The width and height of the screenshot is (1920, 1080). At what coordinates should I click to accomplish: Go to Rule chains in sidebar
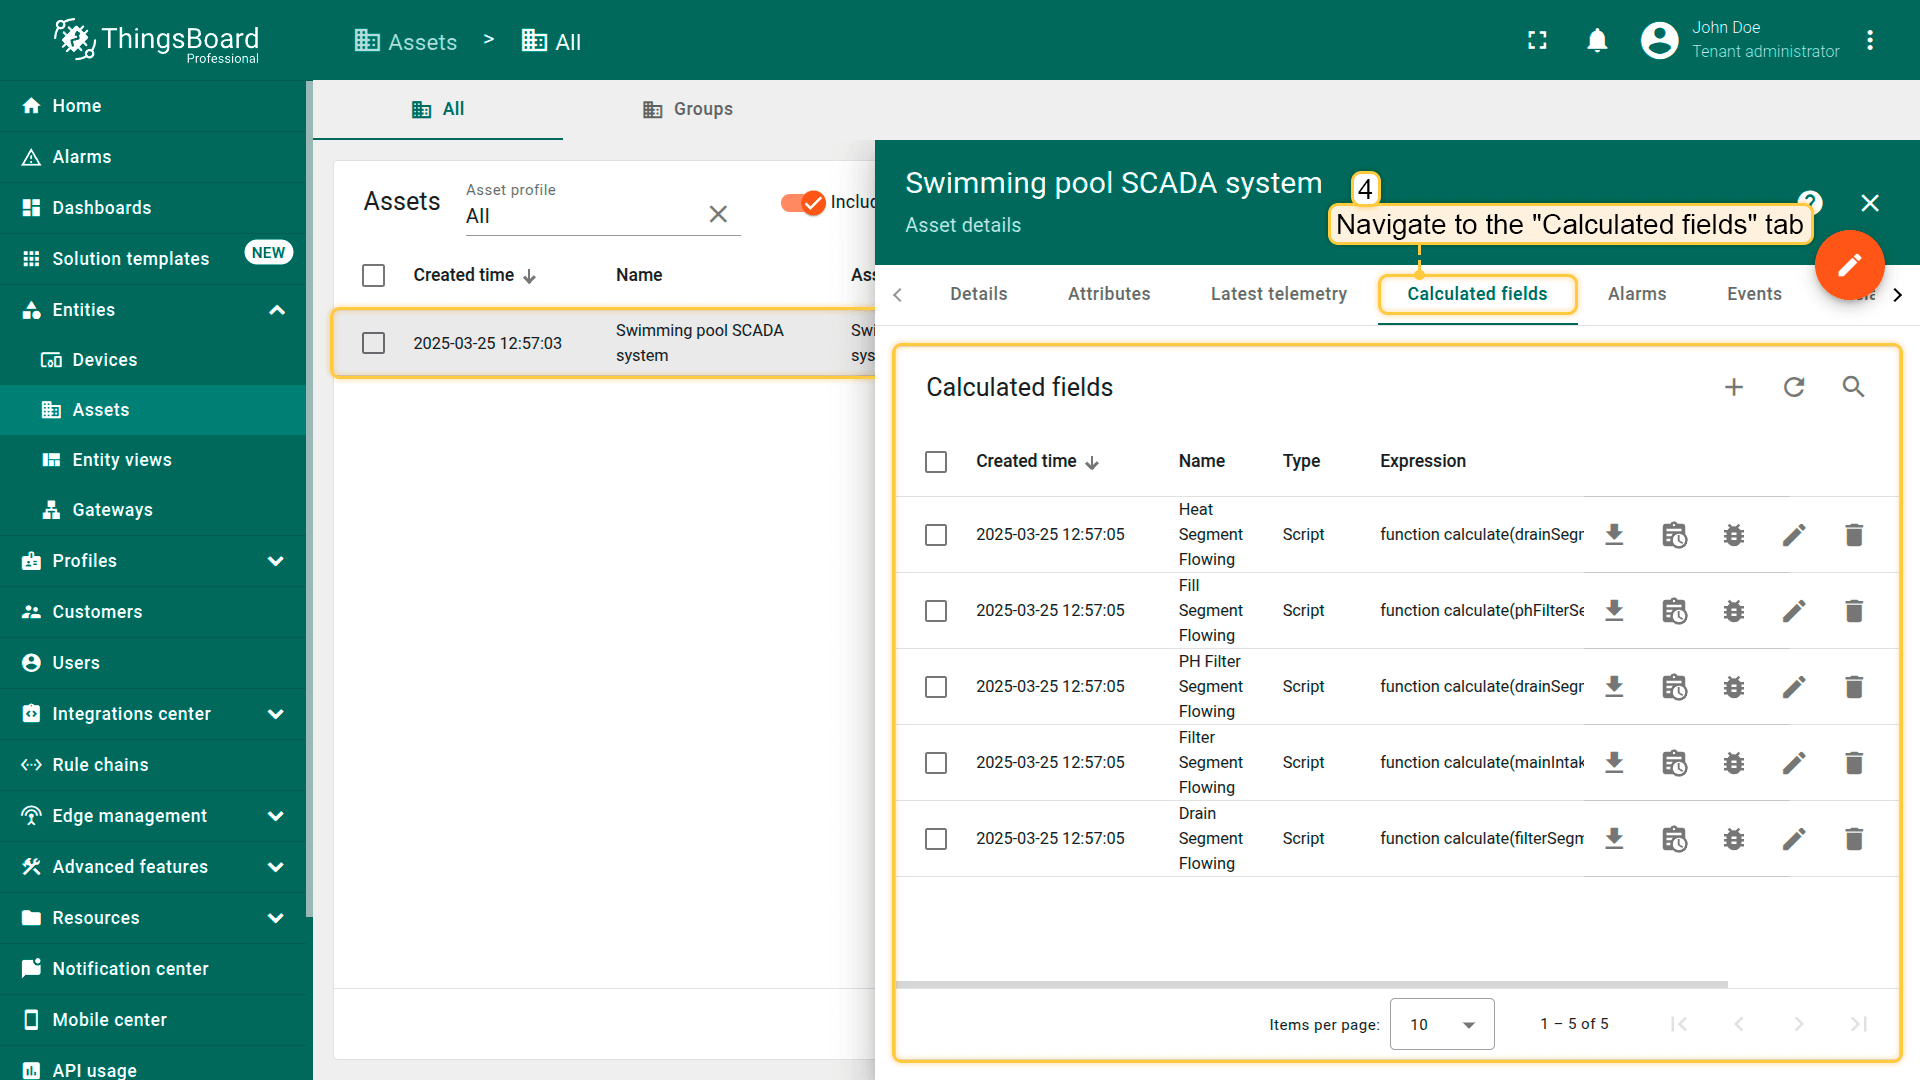point(100,765)
